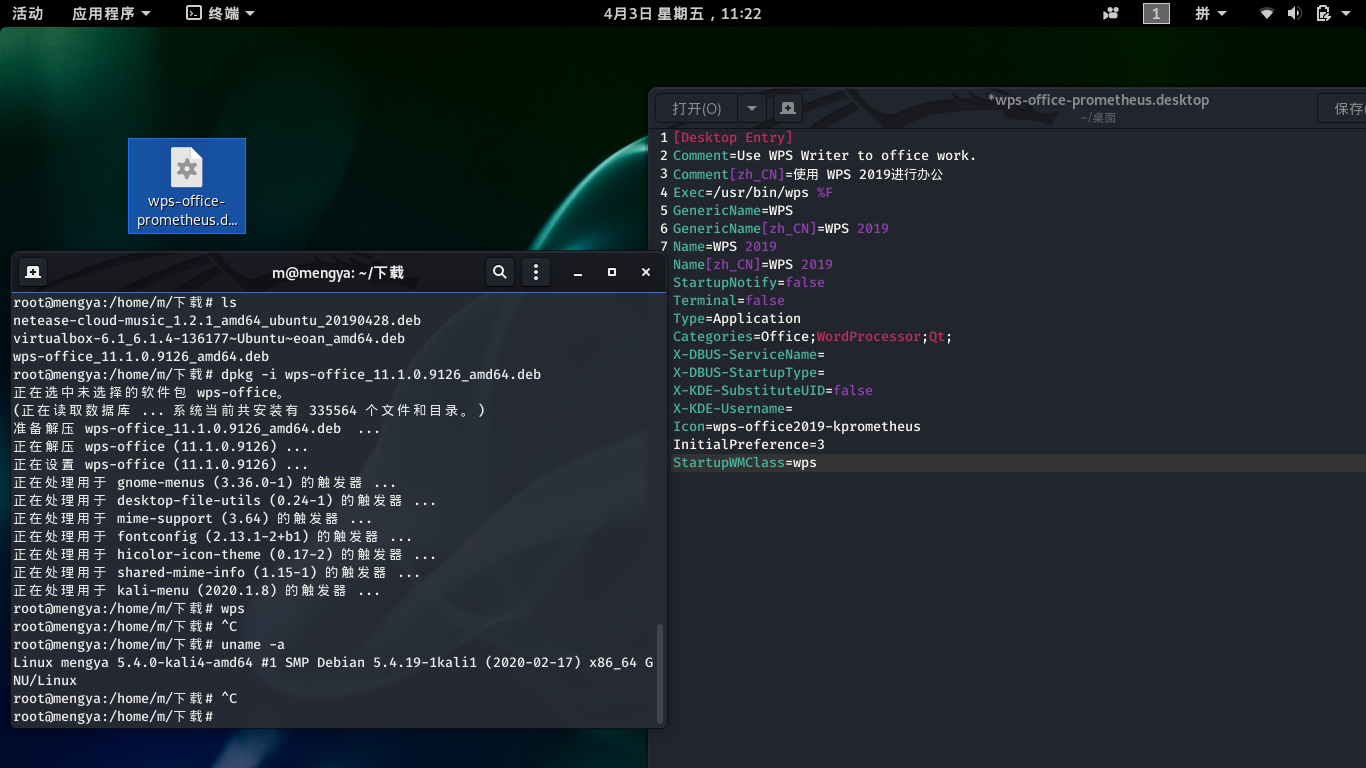Open the 应用程序 applications menu
Screen dimensions: 1366x768
(111, 13)
